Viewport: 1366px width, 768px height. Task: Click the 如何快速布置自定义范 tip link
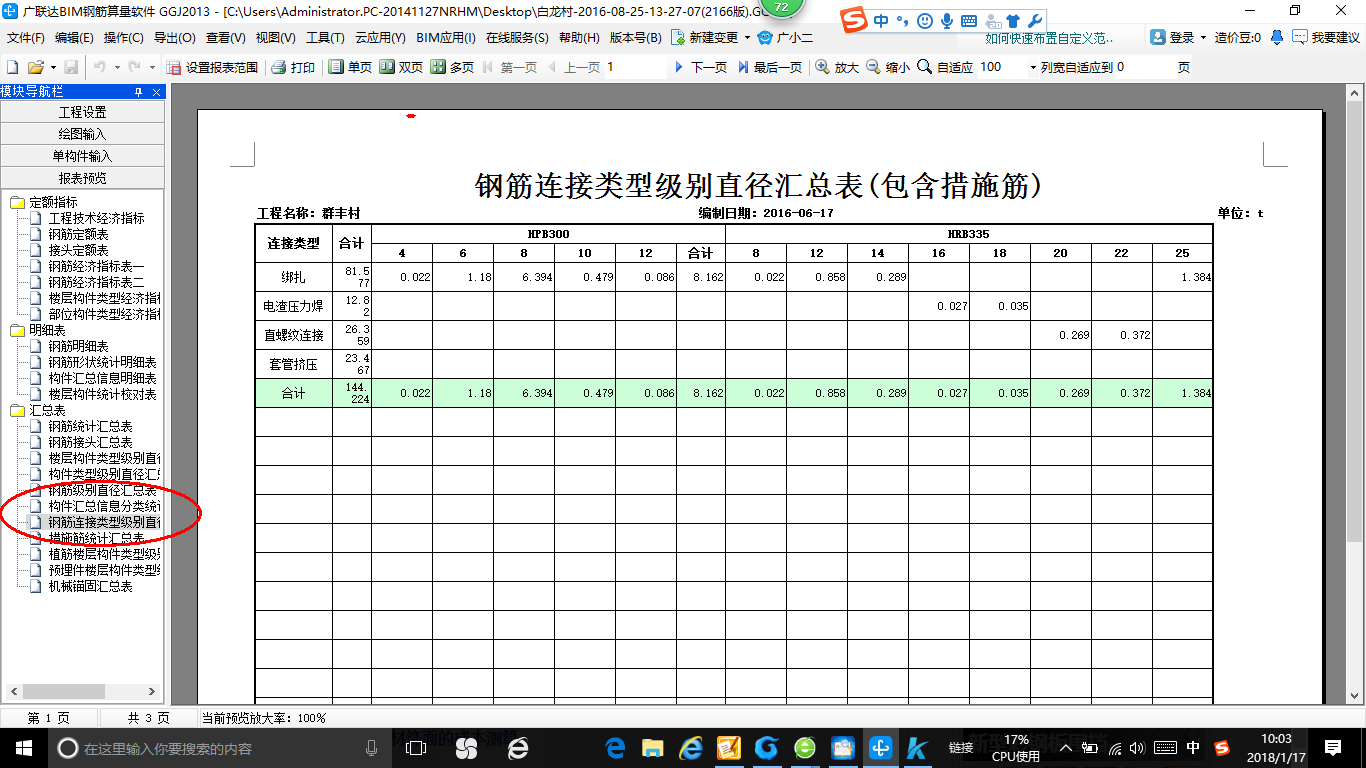point(1049,38)
